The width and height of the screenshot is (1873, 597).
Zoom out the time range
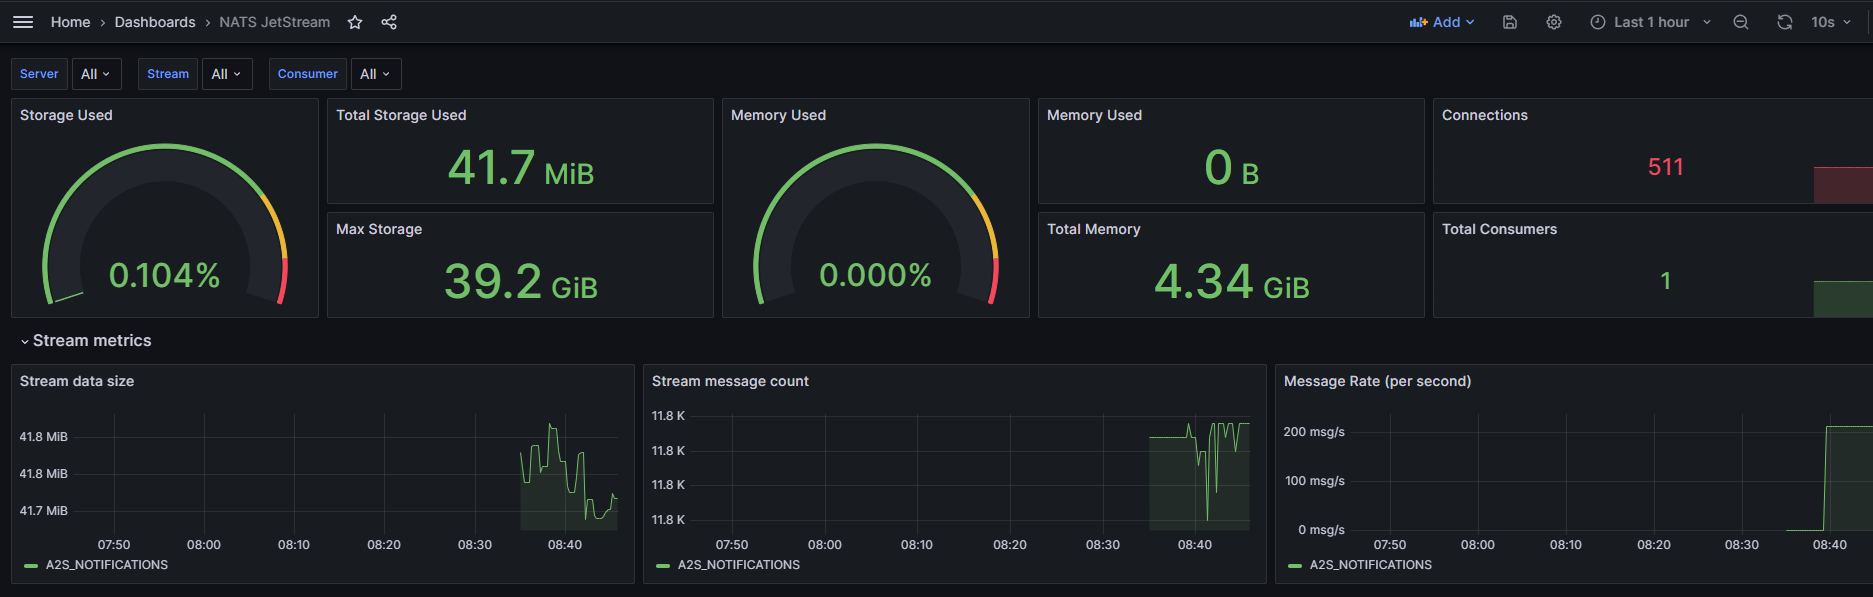tap(1741, 22)
